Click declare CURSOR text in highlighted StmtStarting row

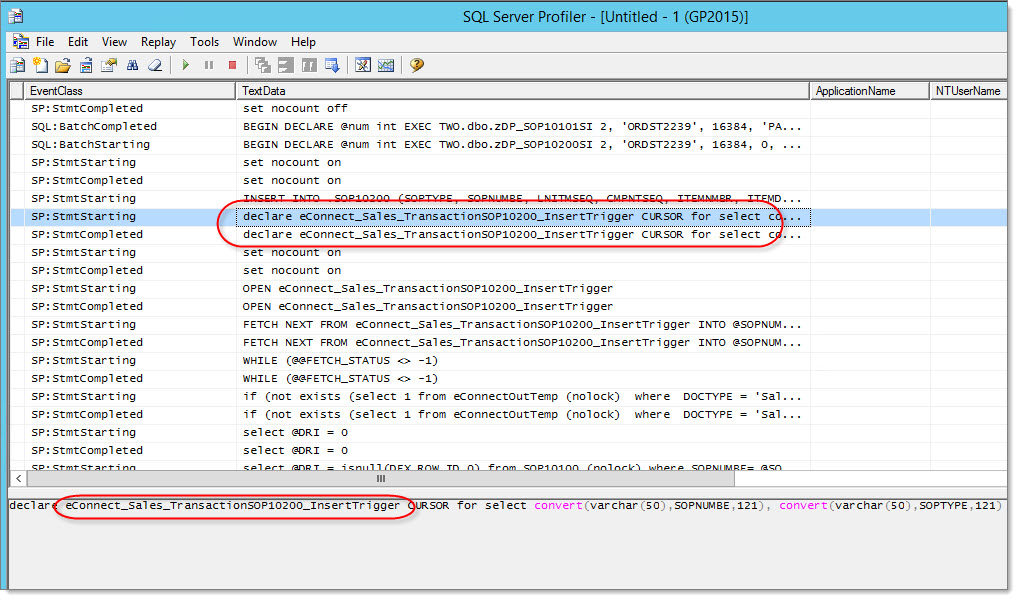point(523,216)
